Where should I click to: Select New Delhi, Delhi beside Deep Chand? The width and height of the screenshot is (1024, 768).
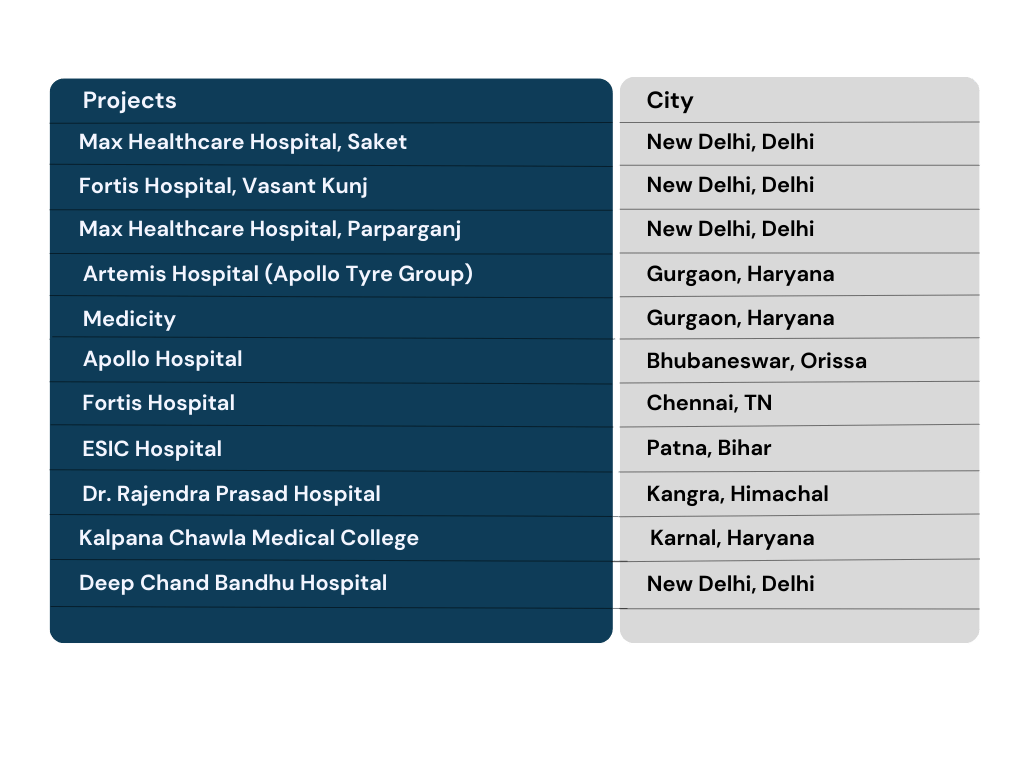(730, 583)
